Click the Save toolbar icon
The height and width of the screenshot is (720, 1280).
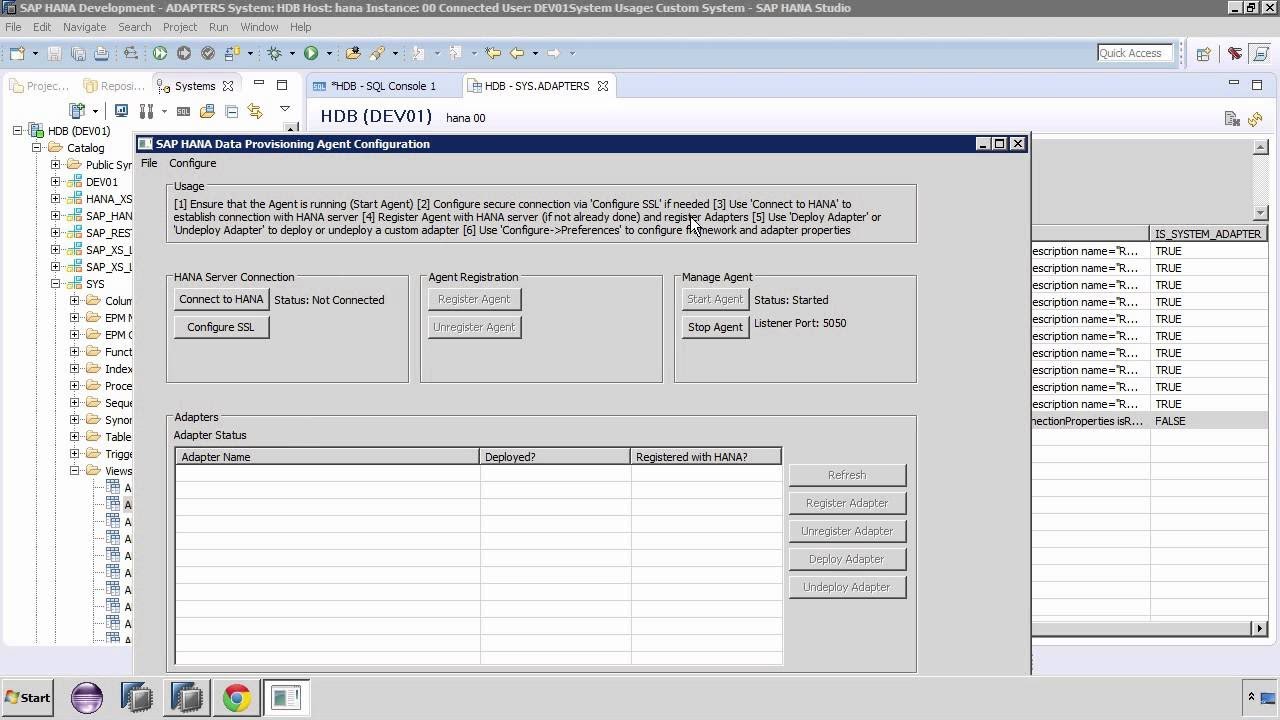pyautogui.click(x=55, y=53)
